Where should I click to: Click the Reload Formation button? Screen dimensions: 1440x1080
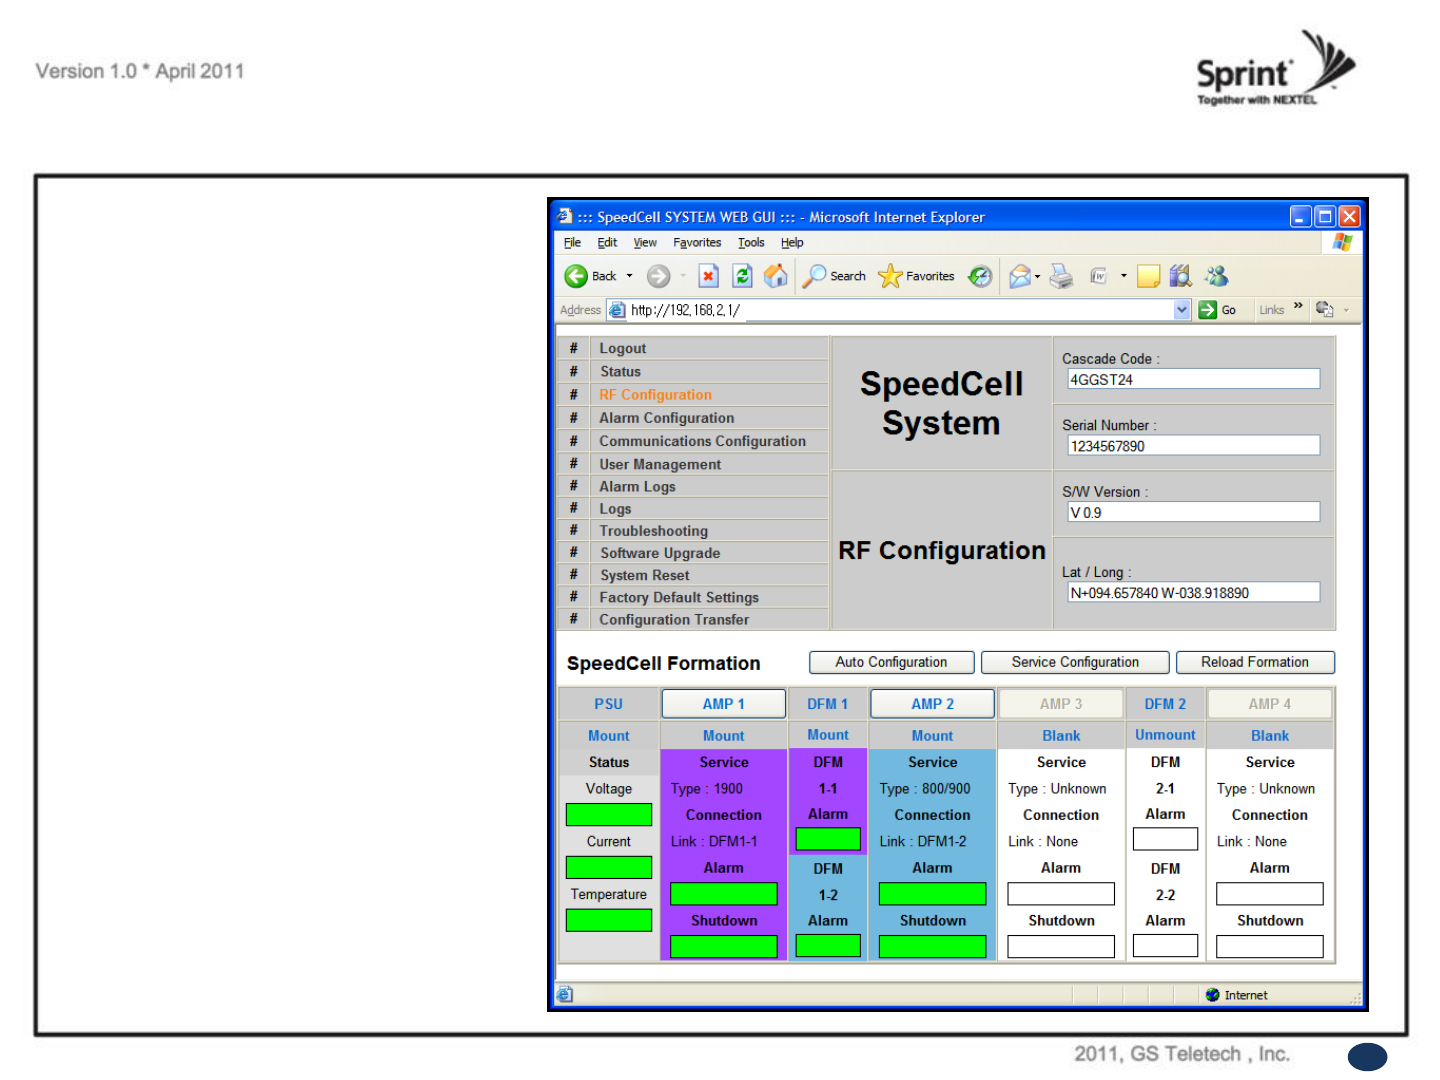(1254, 662)
